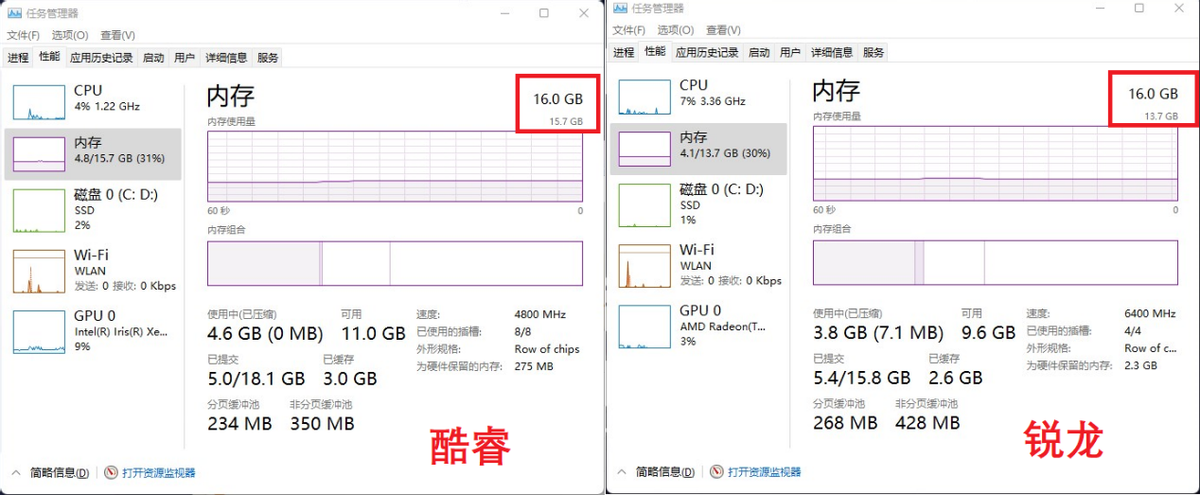Open resource monitor link in right window

point(764,472)
